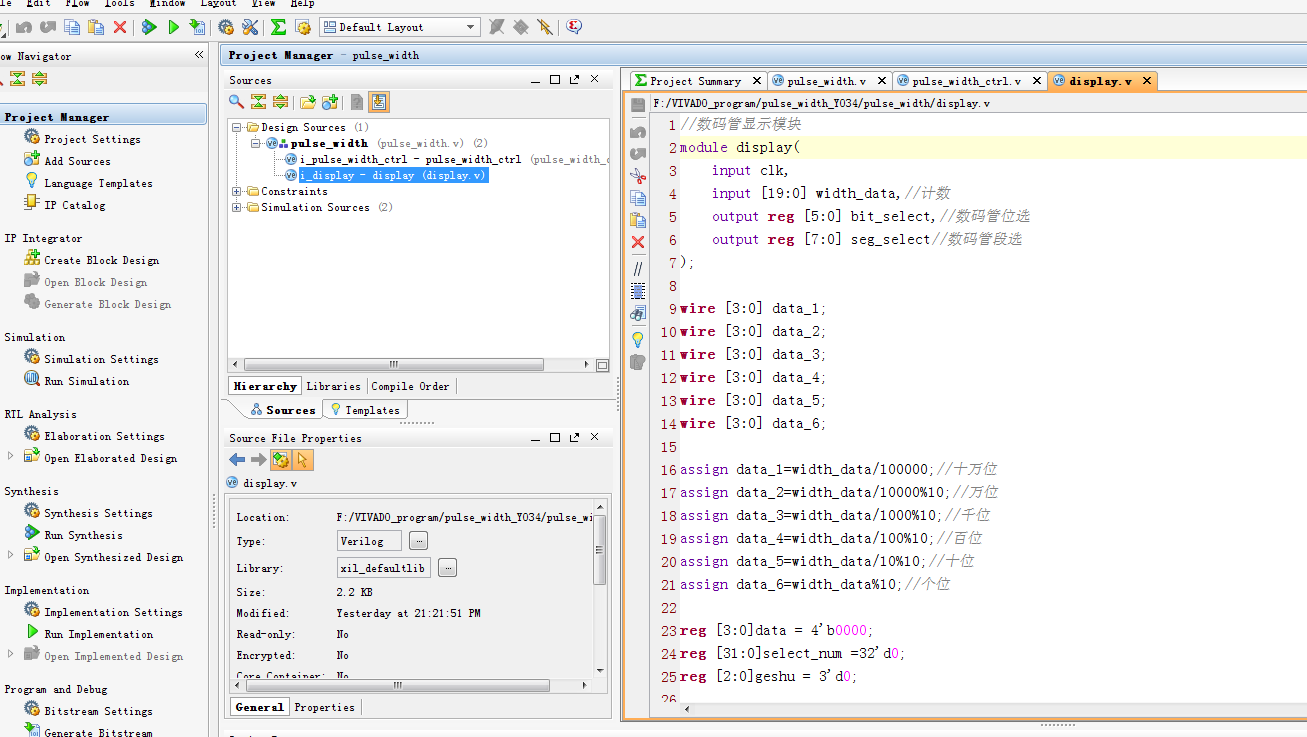Click the ellipsis button next to Library field
The height and width of the screenshot is (737, 1307).
pyautogui.click(x=447, y=568)
